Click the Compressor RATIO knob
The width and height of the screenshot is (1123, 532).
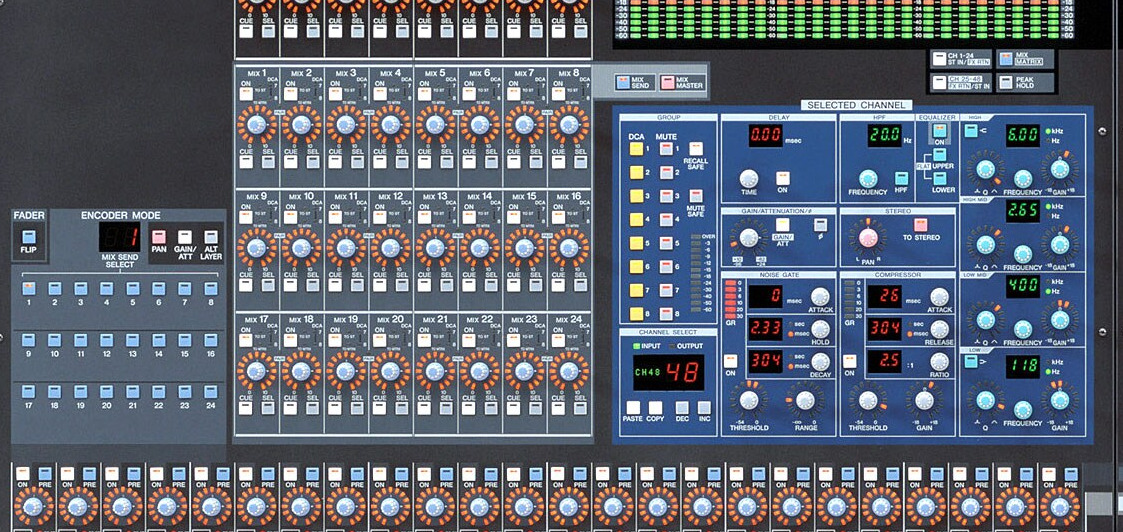tap(940, 362)
